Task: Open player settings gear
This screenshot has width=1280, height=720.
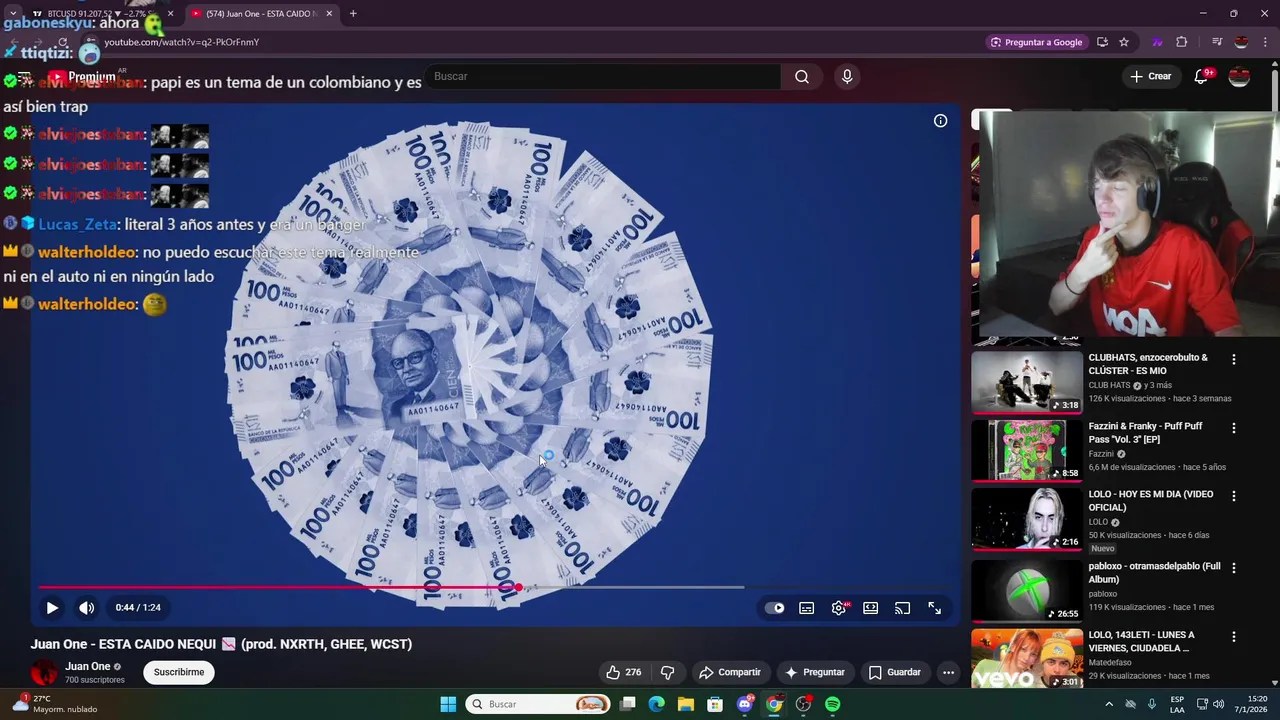Action: [x=839, y=607]
